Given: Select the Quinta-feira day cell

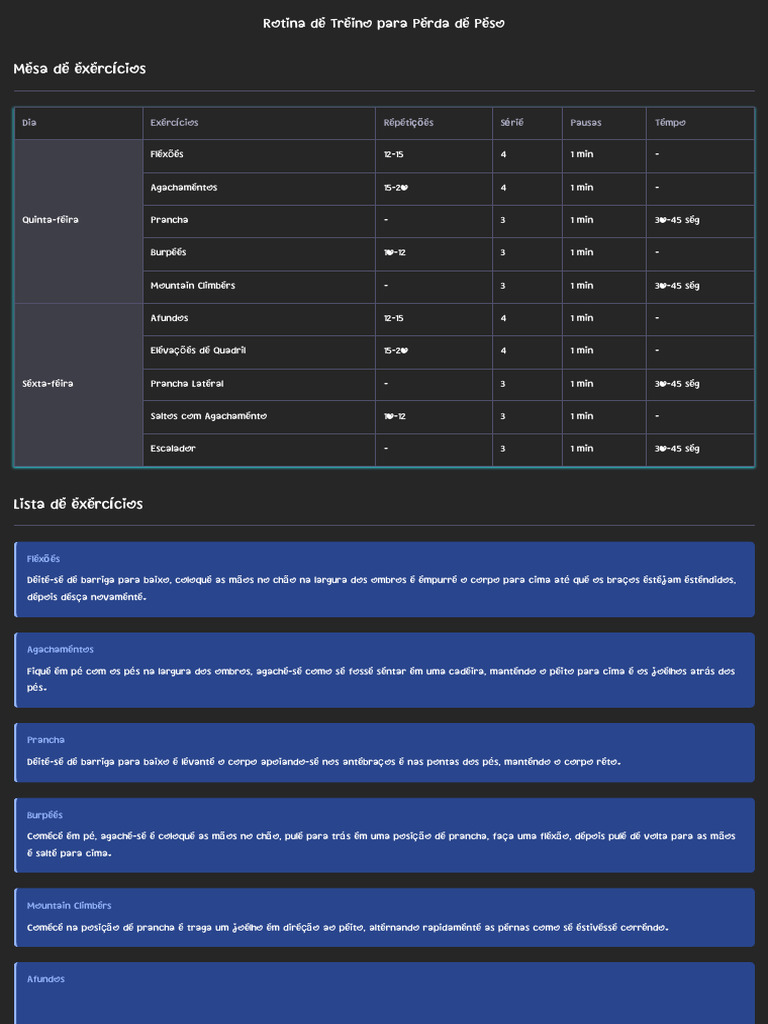Looking at the screenshot, I should pos(78,221).
